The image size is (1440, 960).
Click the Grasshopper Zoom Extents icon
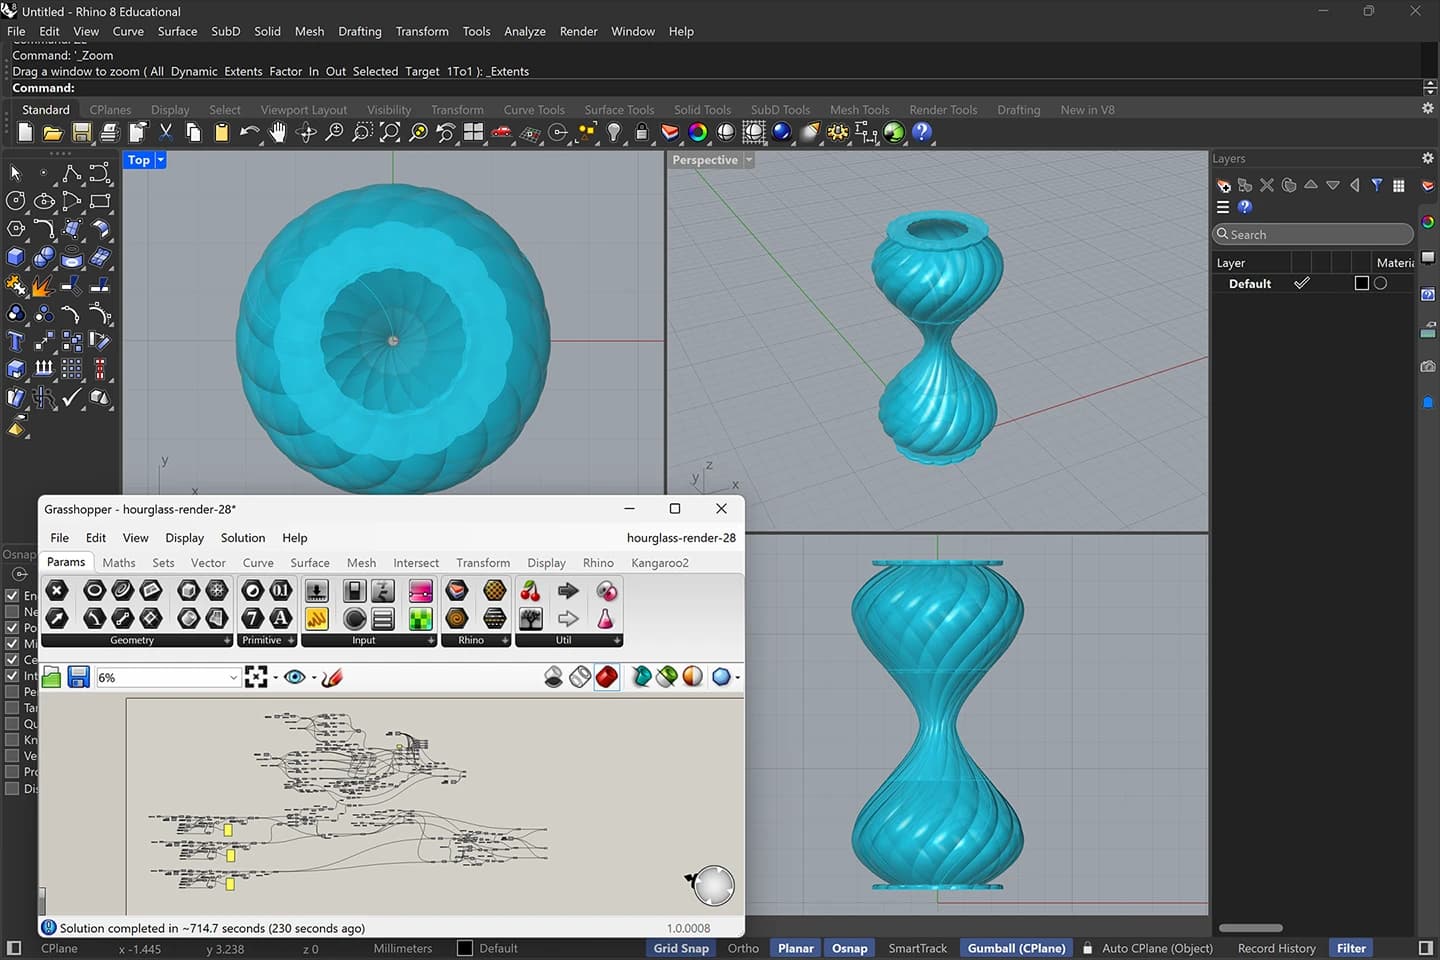pos(256,677)
